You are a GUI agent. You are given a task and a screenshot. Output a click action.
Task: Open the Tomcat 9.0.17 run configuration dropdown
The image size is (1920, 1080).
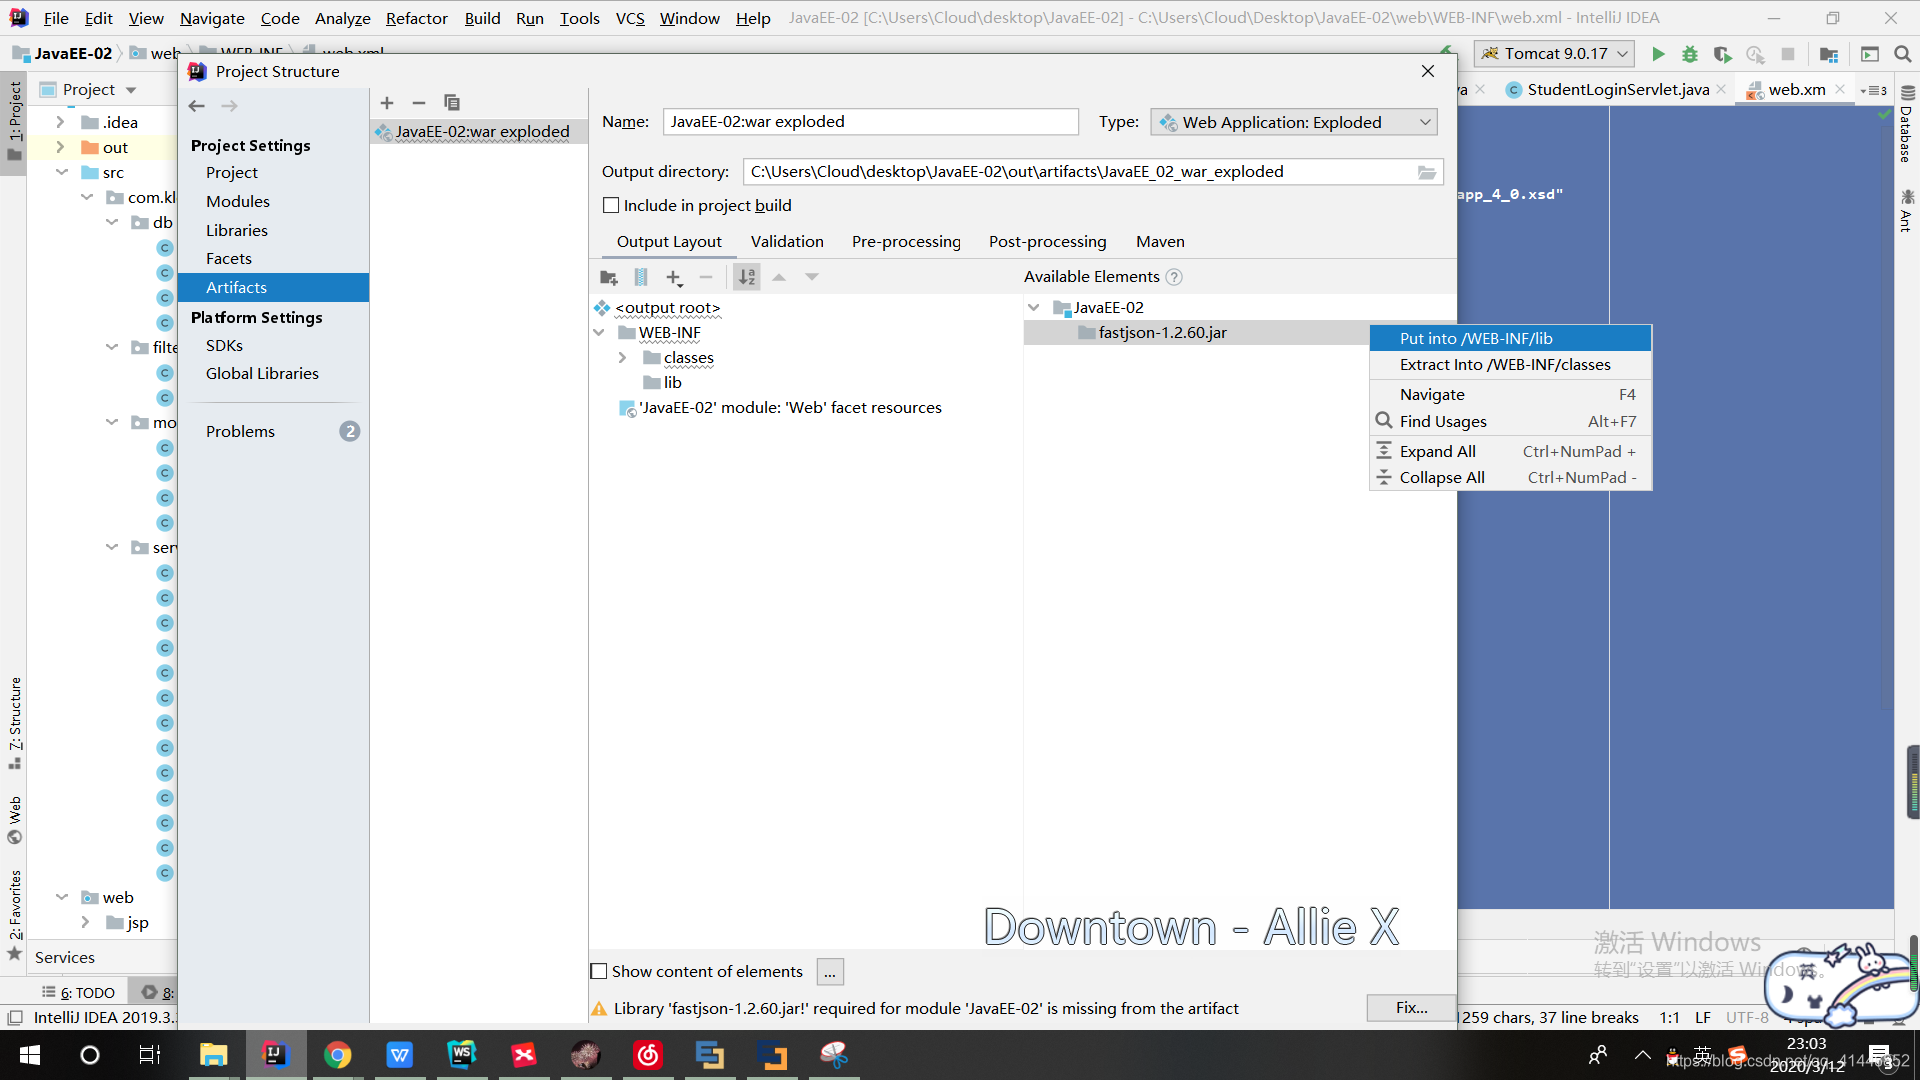(x=1554, y=54)
